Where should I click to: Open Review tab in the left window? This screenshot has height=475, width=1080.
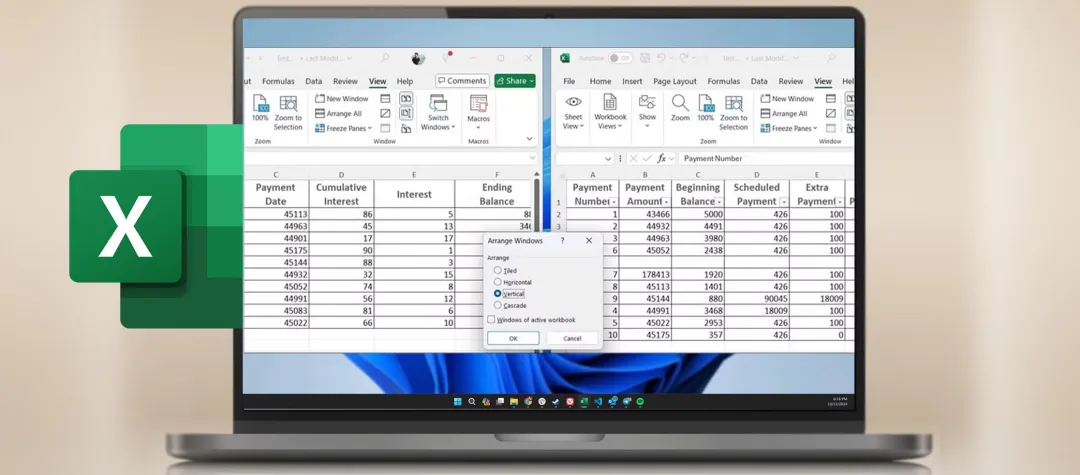click(345, 81)
